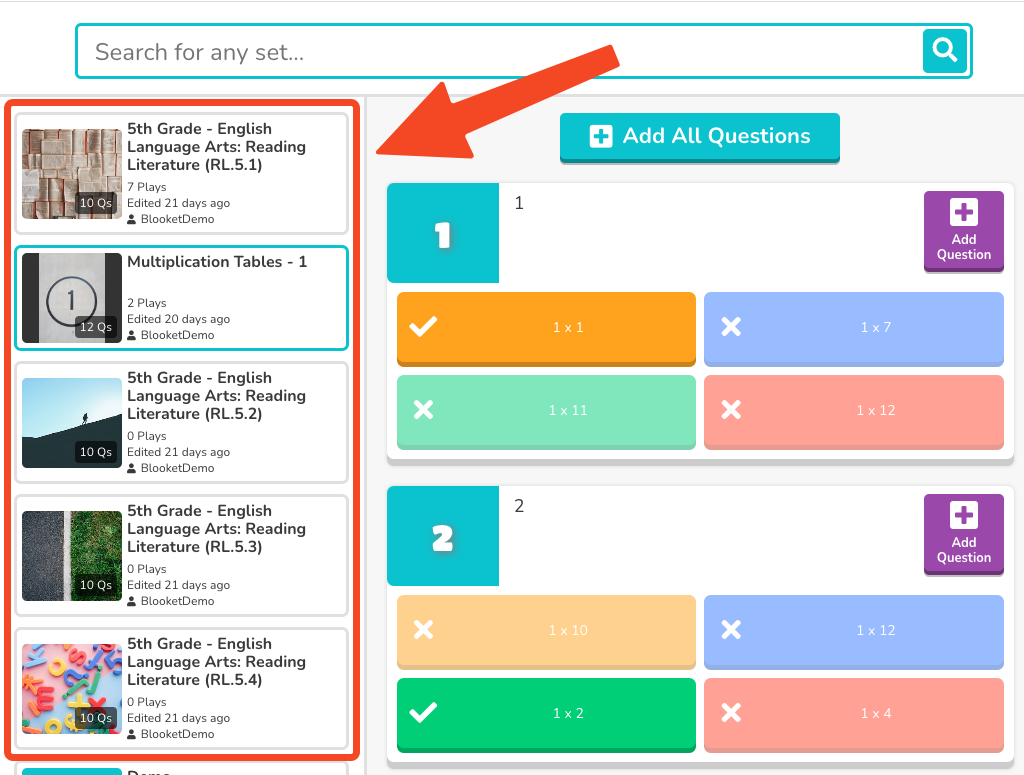
Task: Click the stacked books thumbnail image
Action: (x=72, y=174)
